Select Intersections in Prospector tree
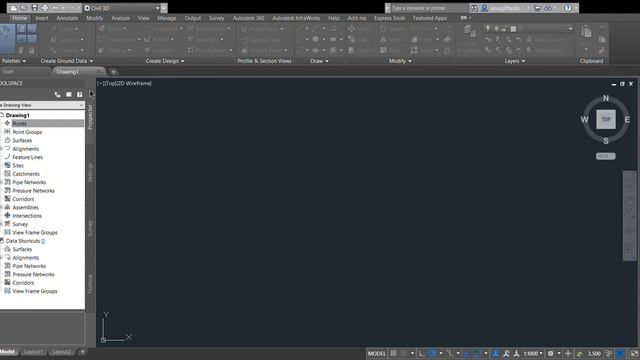This screenshot has height=360, width=640. 27,216
